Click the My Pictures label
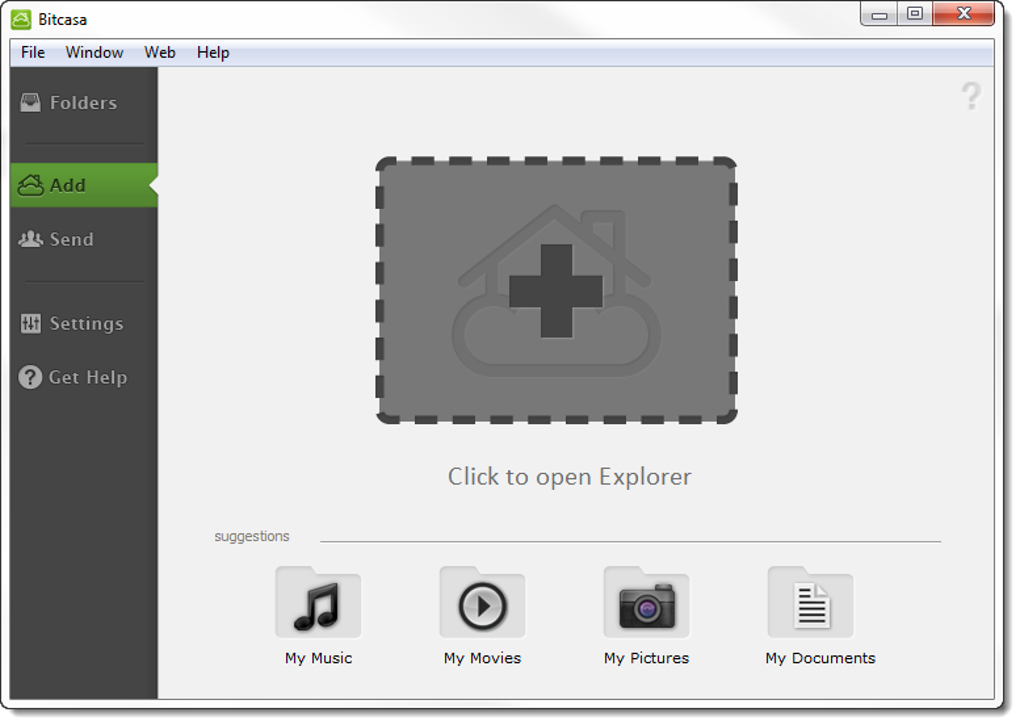 coord(646,658)
